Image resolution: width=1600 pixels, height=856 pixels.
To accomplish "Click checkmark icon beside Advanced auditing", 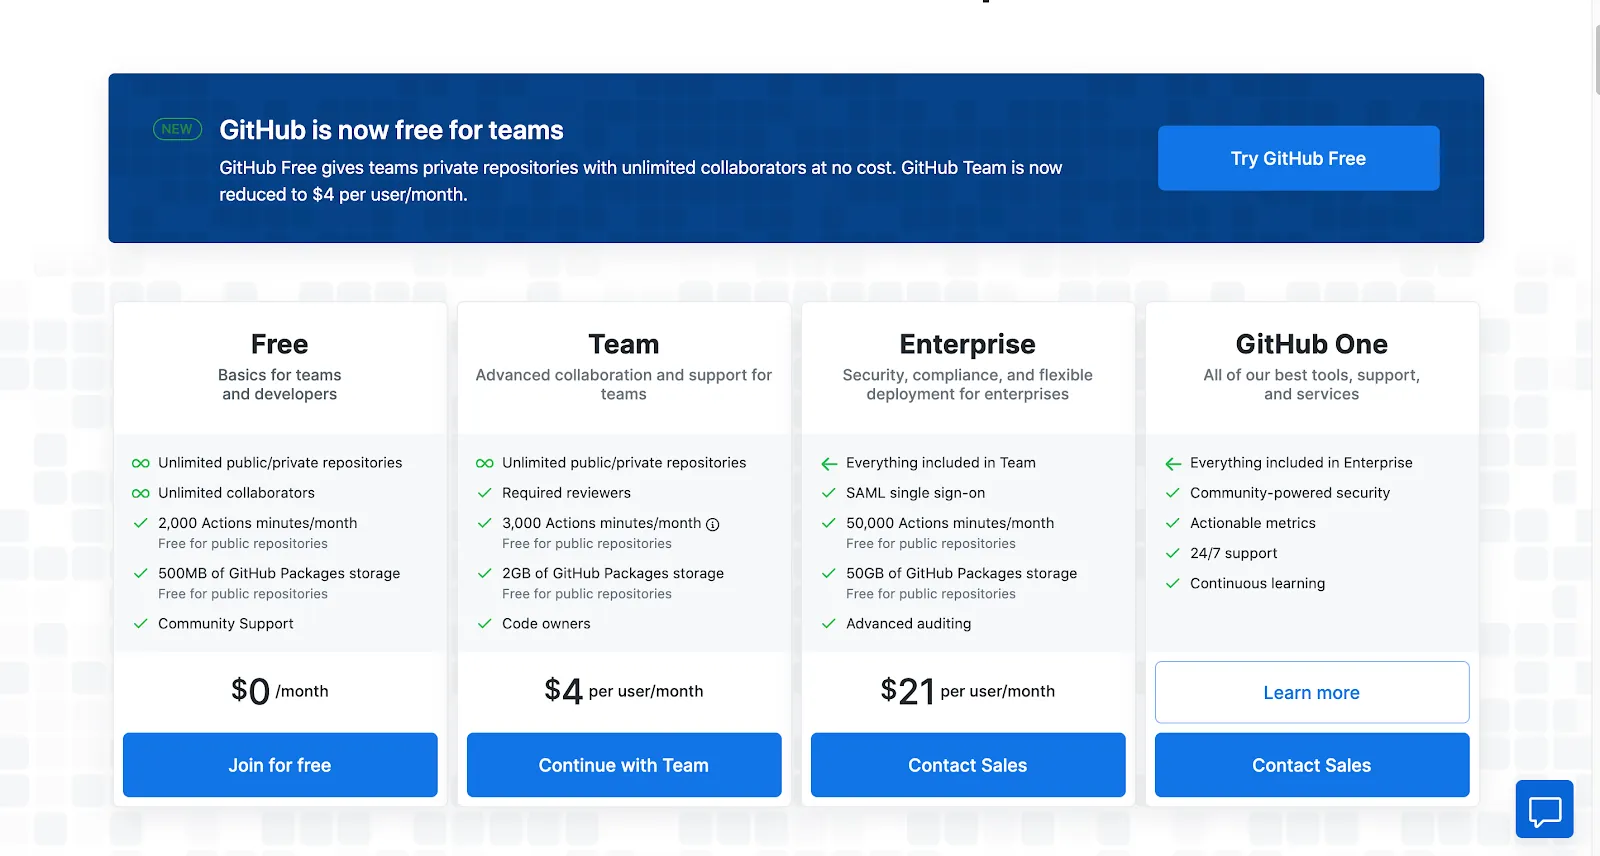I will 829,623.
